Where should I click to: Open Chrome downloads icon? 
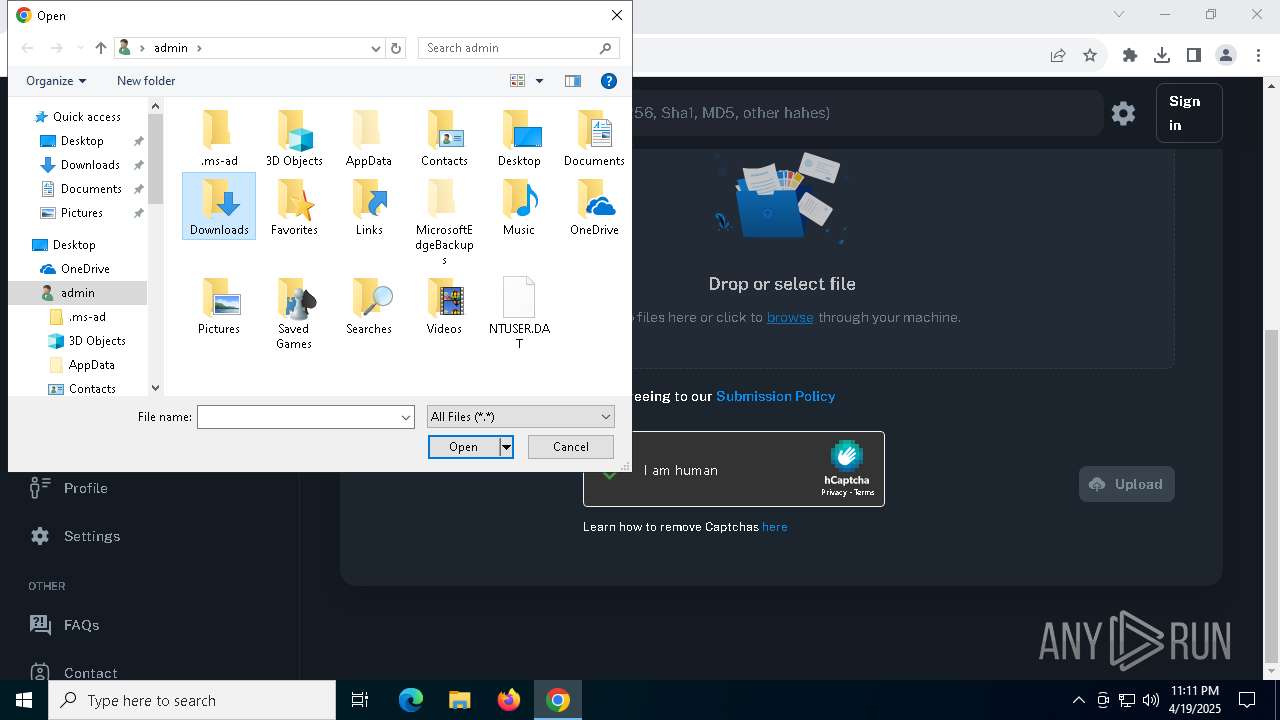pos(1162,55)
